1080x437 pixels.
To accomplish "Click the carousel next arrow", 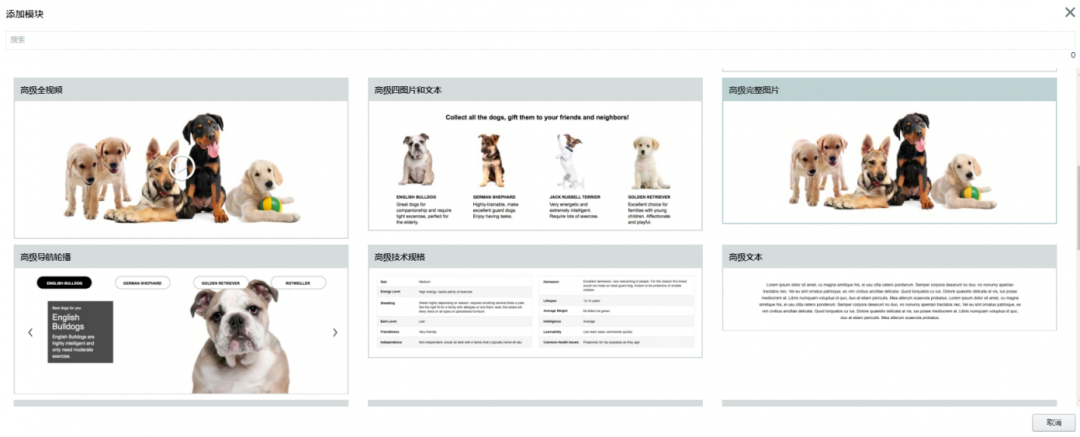I will pos(334,333).
